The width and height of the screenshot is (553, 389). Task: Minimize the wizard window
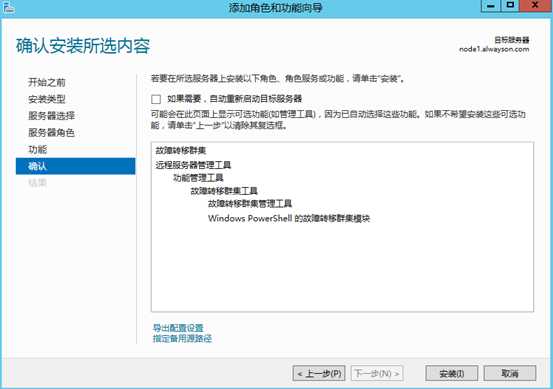491,6
